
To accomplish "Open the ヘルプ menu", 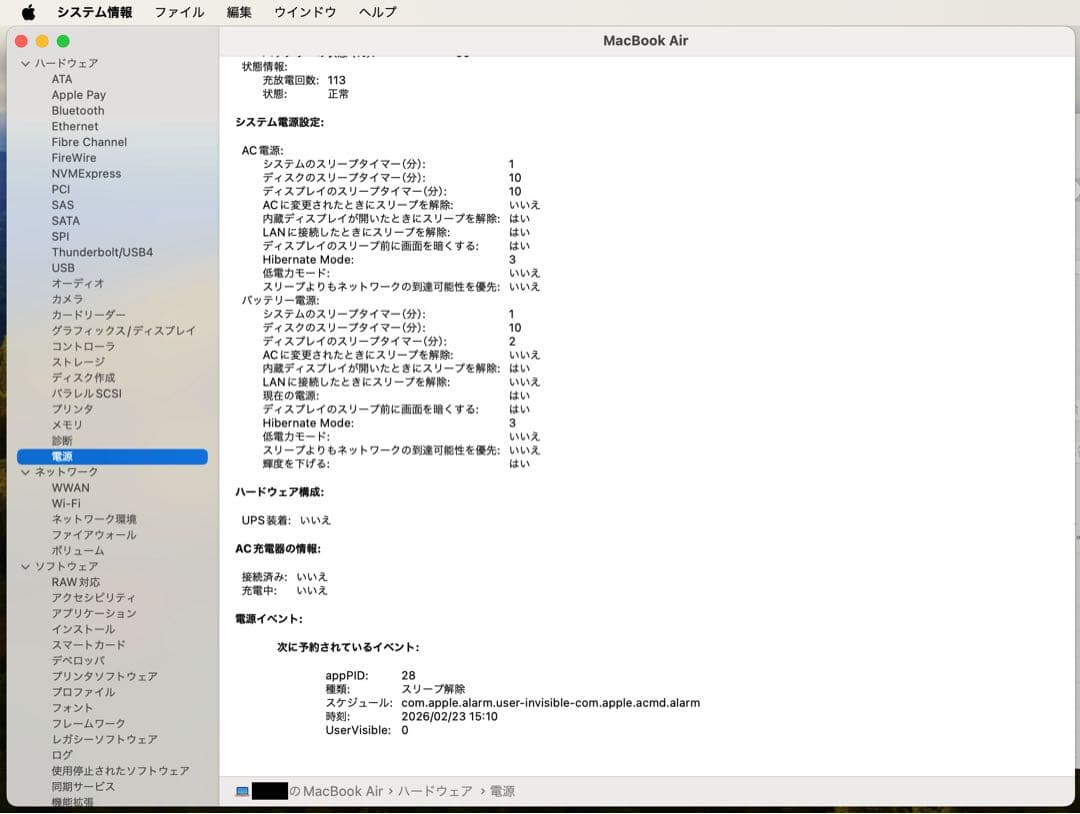I will tap(376, 12).
